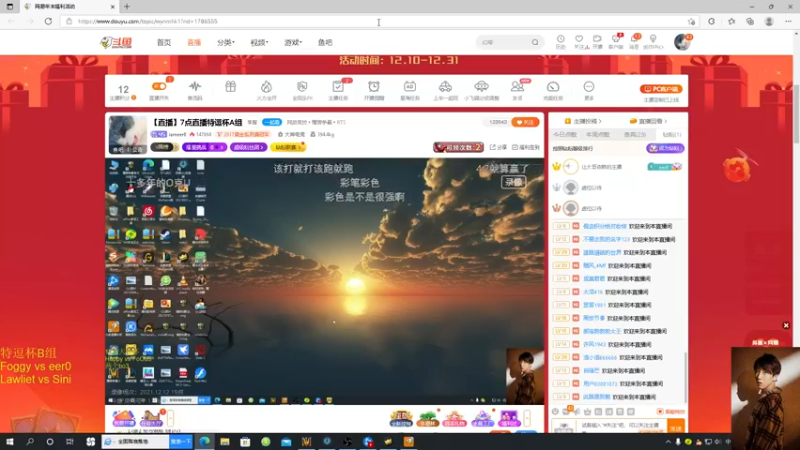
Task: Click the Douyu logo in header
Action: pyautogui.click(x=116, y=42)
